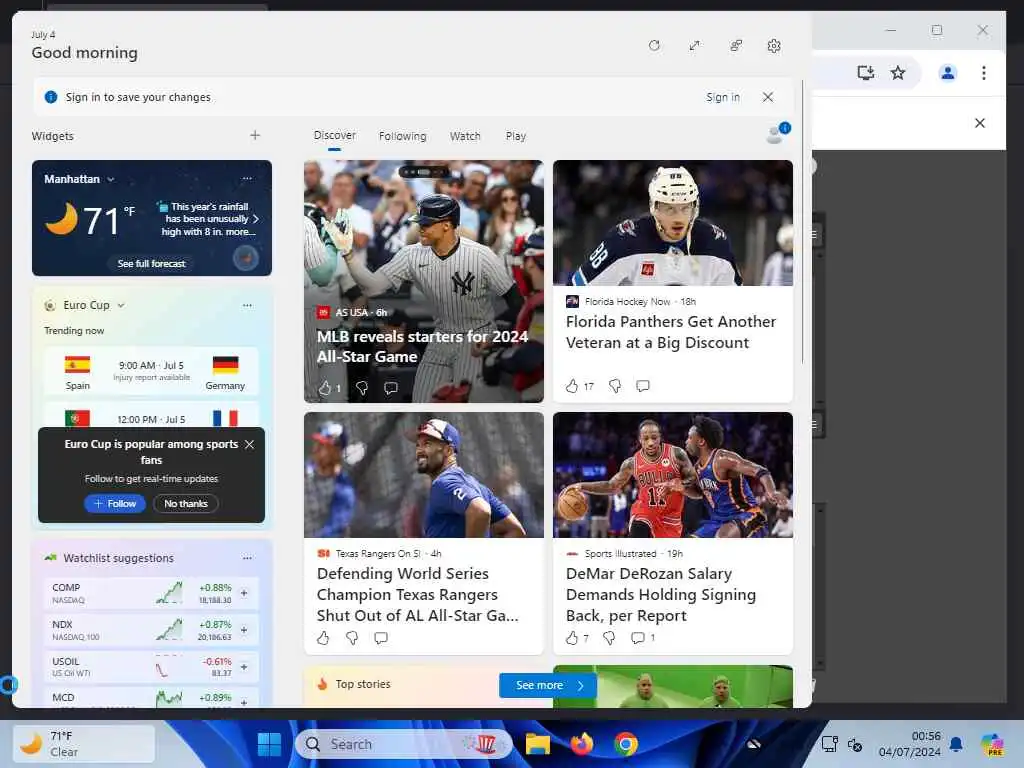Dislike DeMar DeRozan article
Viewport: 1024px width, 768px height.
[609, 638]
